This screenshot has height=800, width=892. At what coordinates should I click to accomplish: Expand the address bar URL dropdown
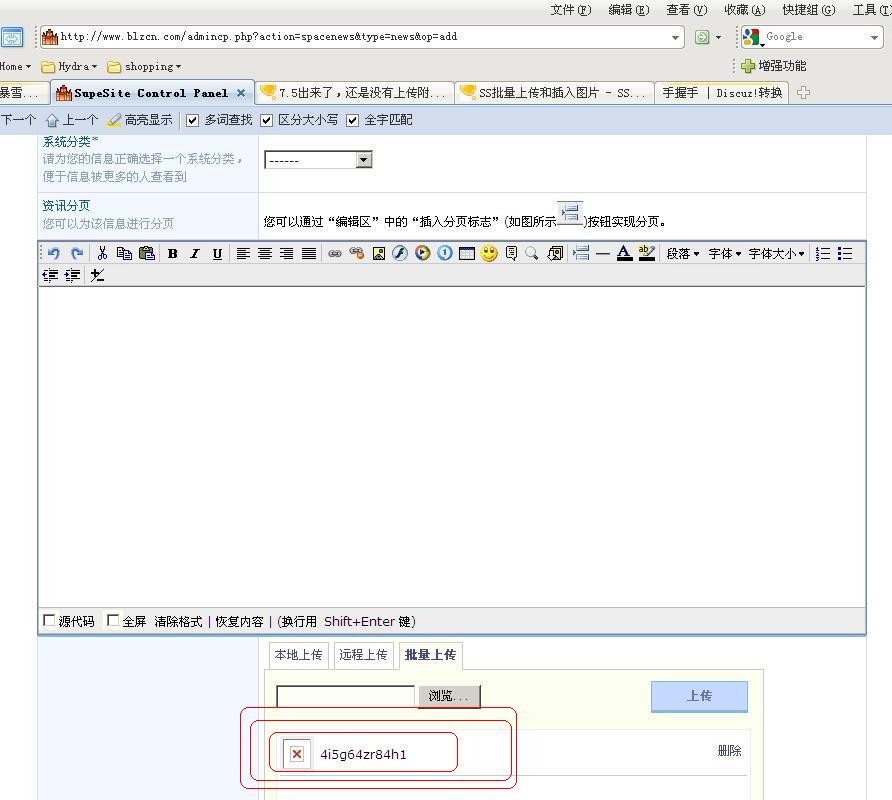click(x=675, y=38)
